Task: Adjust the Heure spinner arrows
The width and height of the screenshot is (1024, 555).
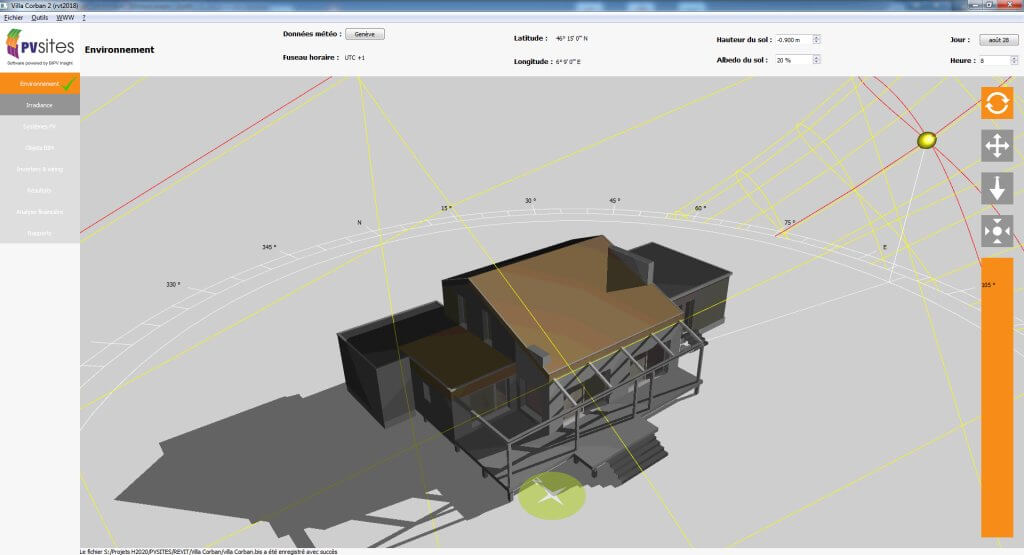Action: (x=1013, y=61)
